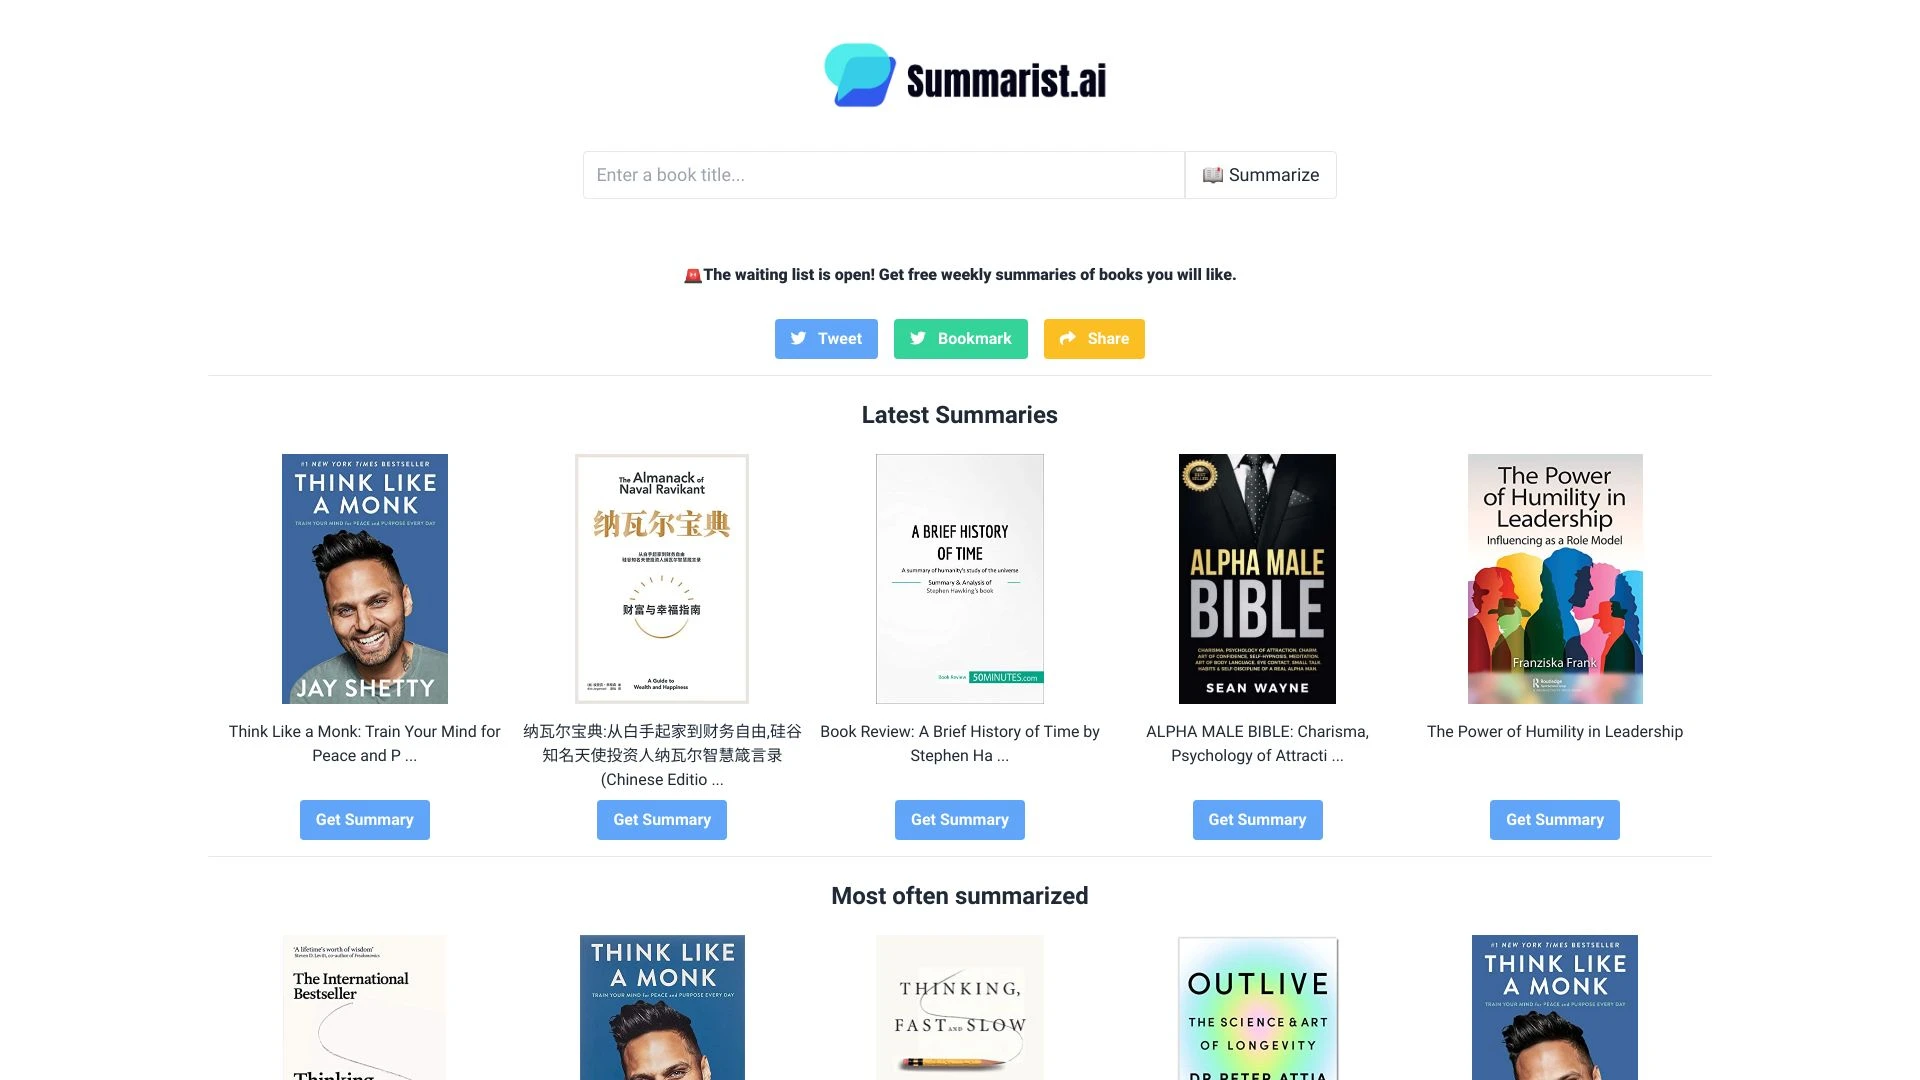The height and width of the screenshot is (1080, 1920).
Task: Click the Share arrow icon
Action: coord(1067,338)
